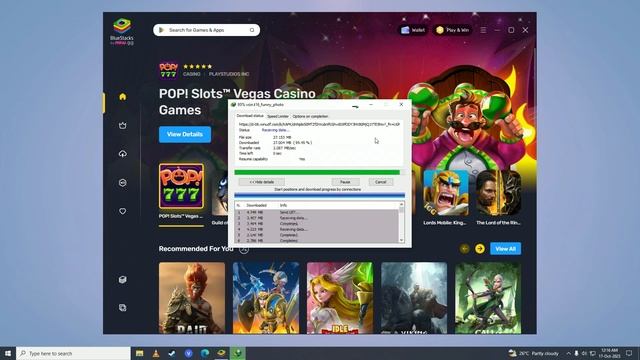
Task: Switch to Options on completion tab
Action: 310,116
